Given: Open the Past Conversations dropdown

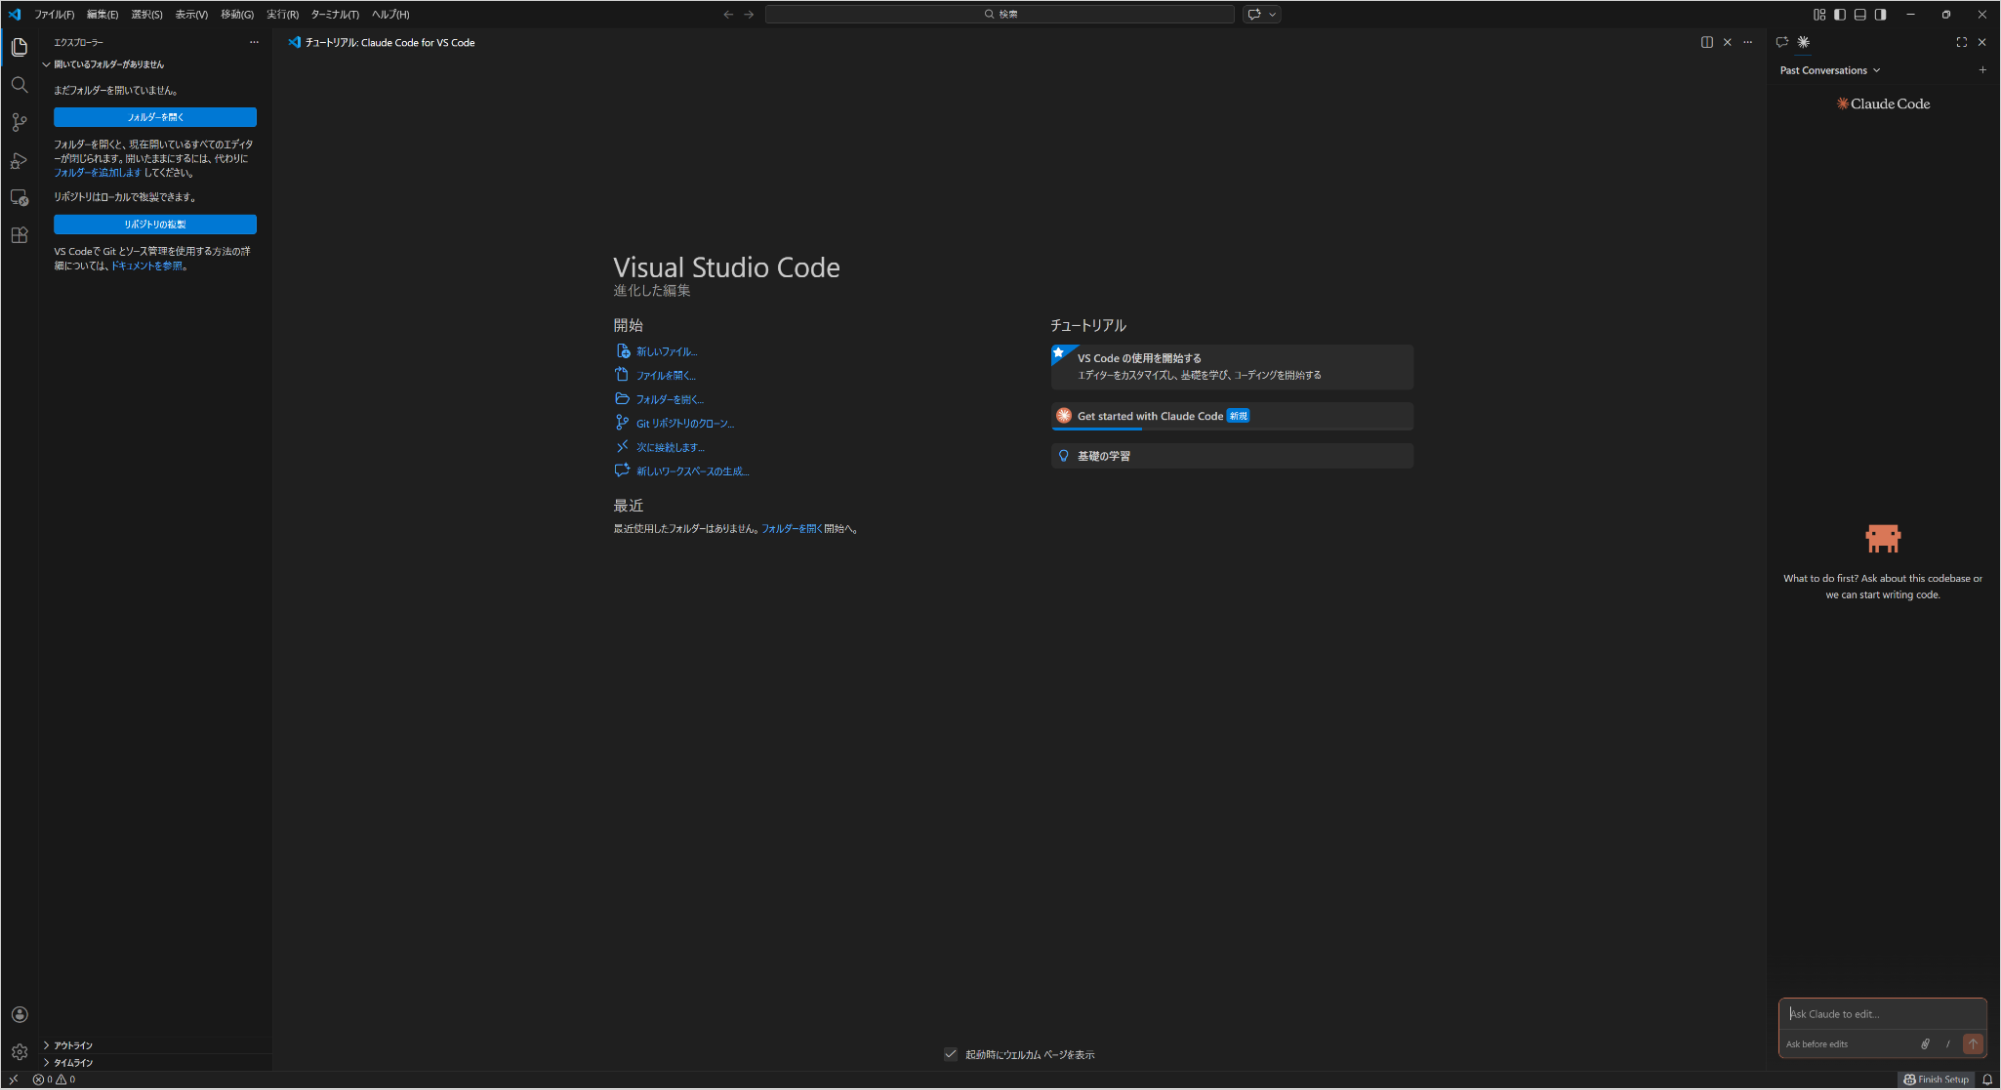Looking at the screenshot, I should [x=1829, y=69].
